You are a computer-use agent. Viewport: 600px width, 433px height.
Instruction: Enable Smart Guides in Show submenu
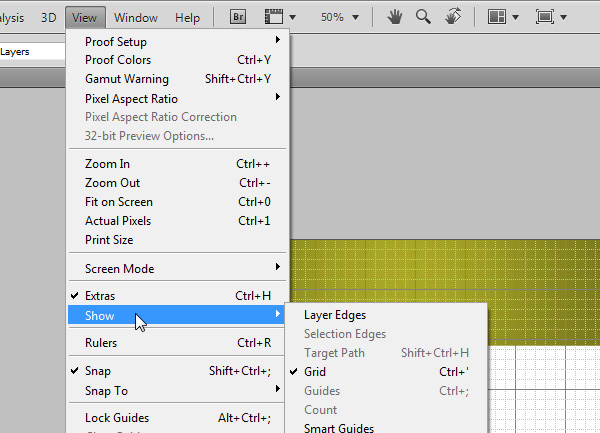[386, 428]
